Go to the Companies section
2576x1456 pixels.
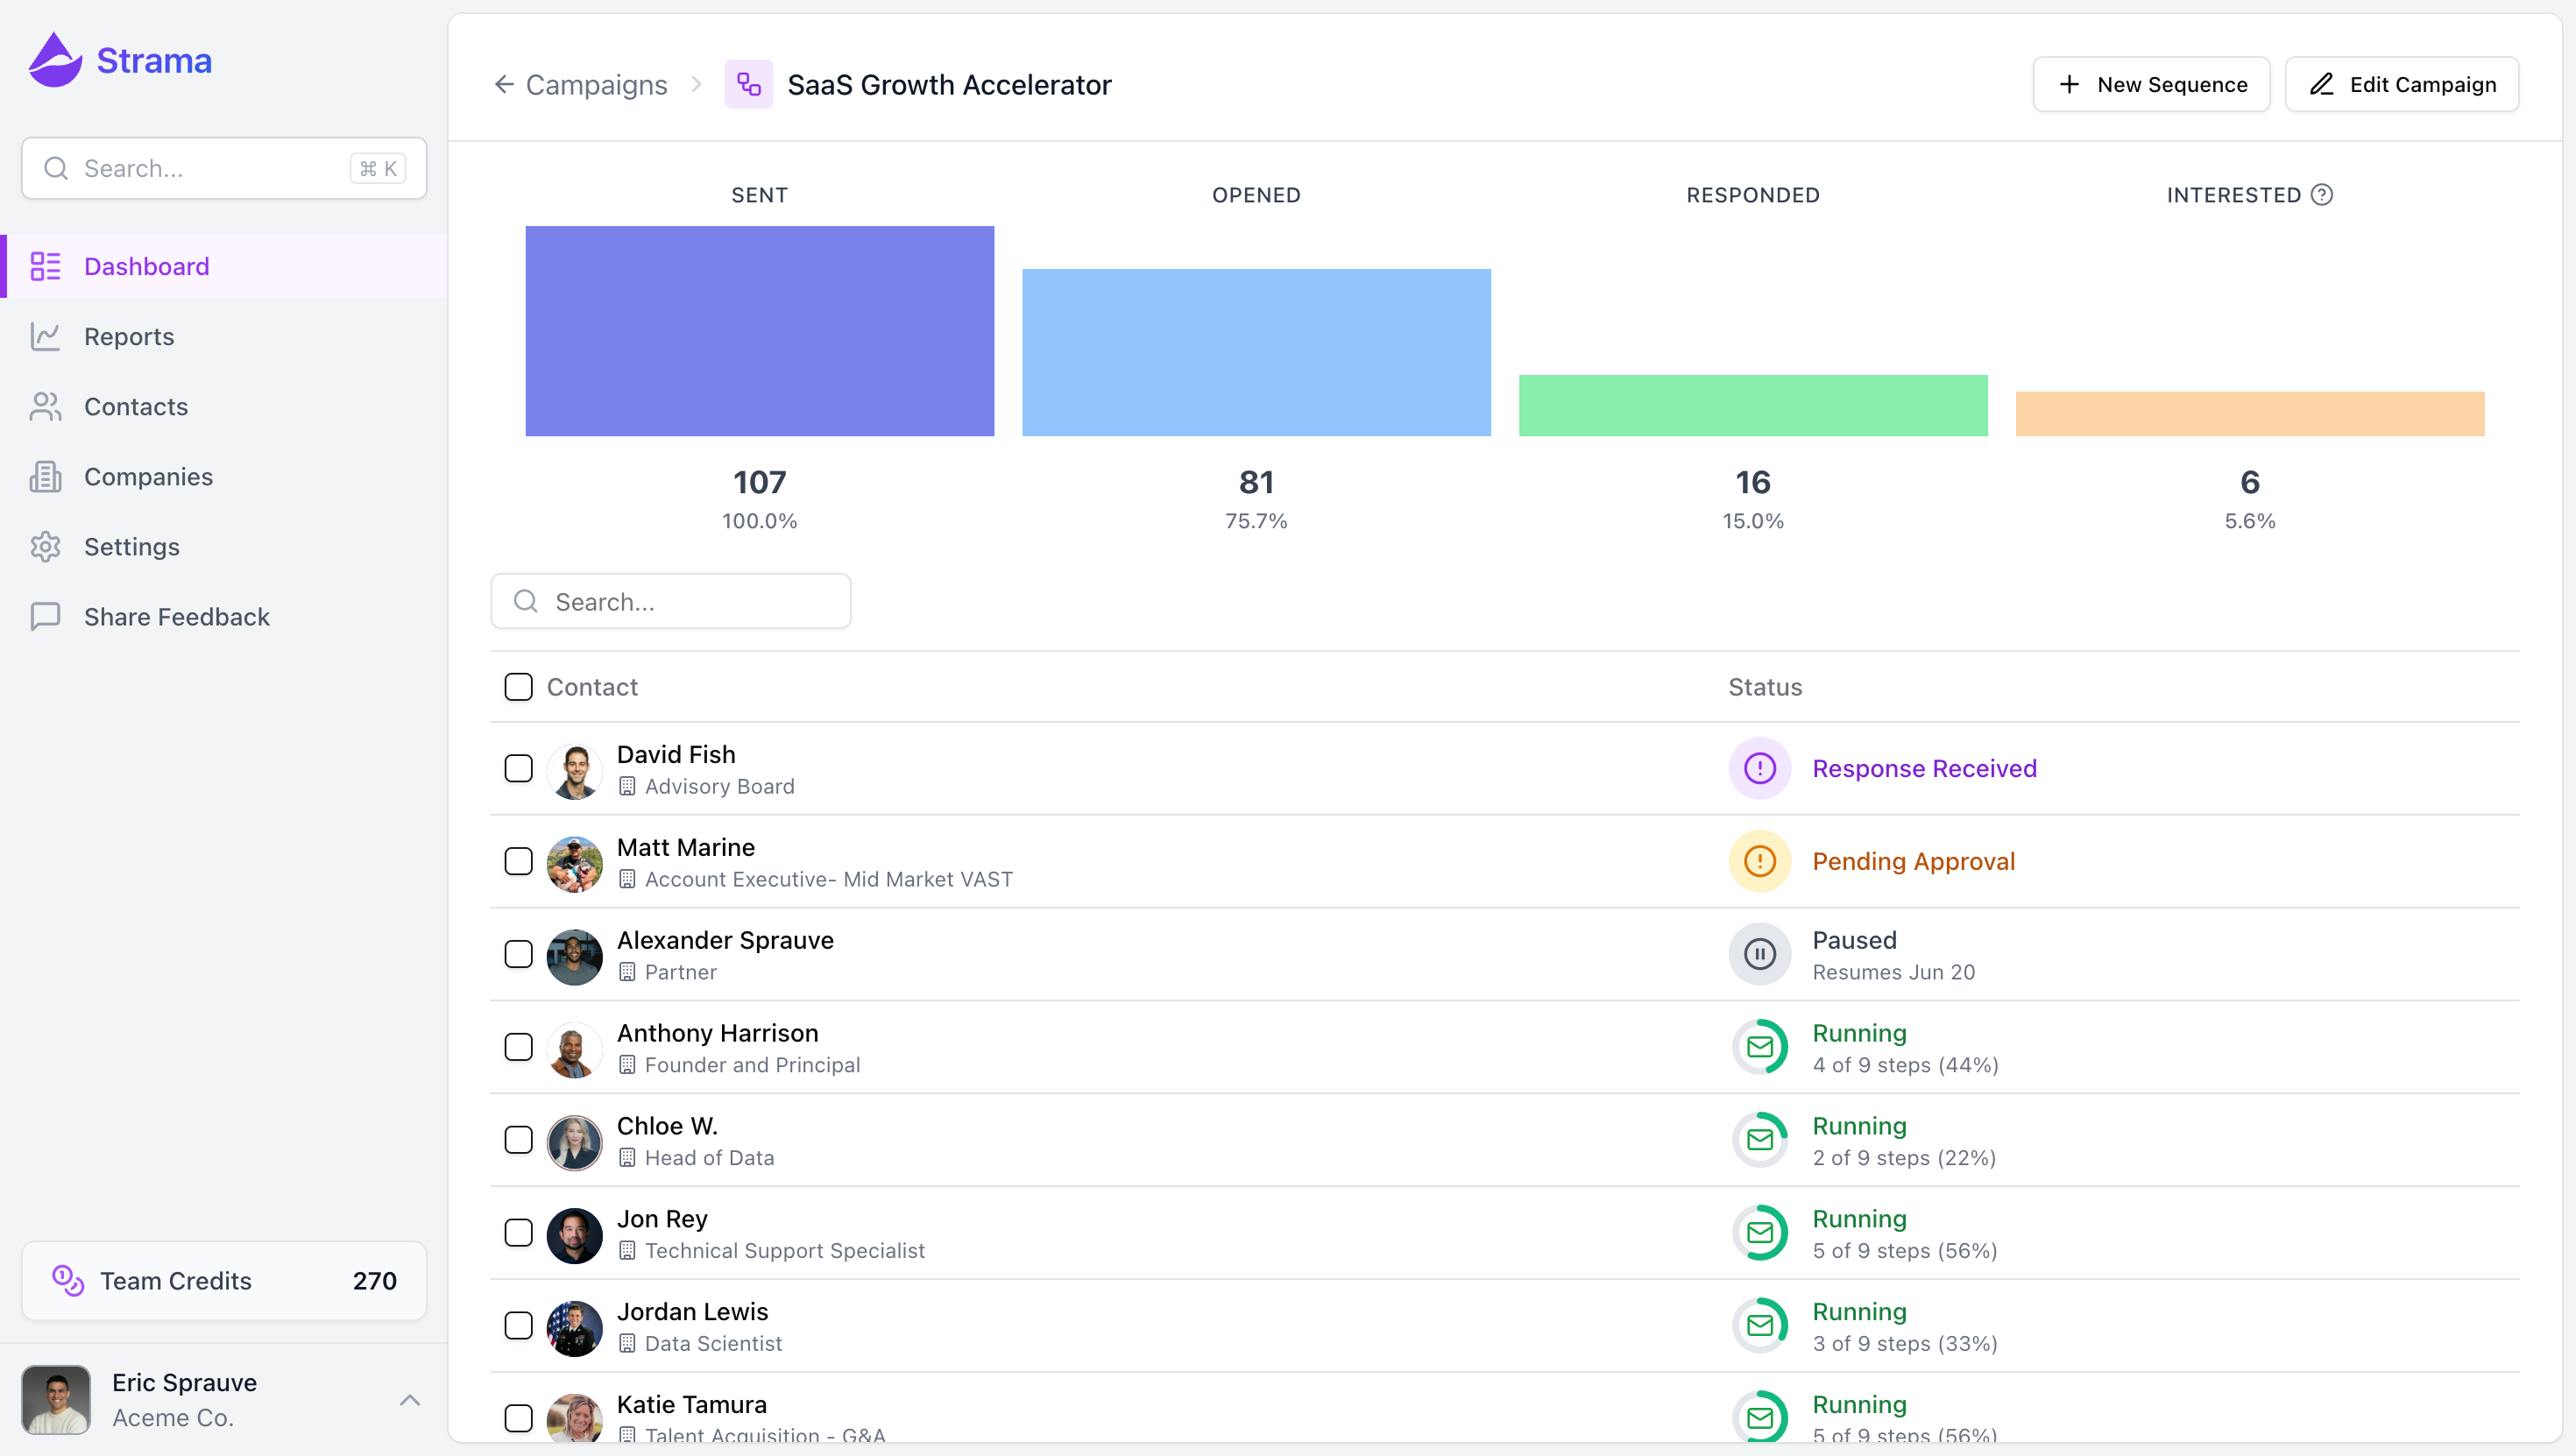tap(148, 477)
